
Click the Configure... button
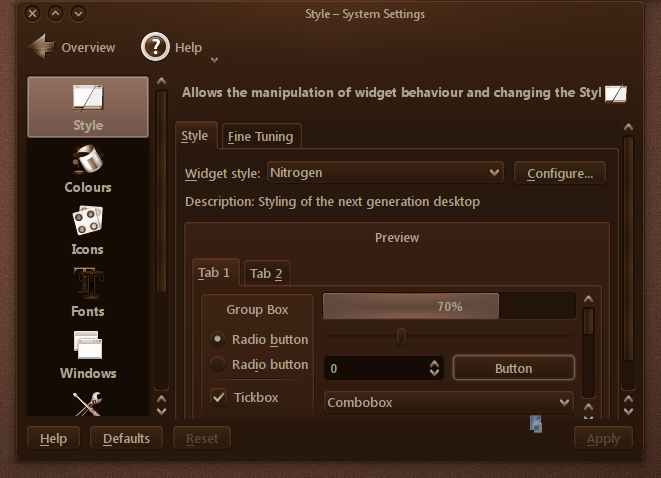pyautogui.click(x=560, y=173)
